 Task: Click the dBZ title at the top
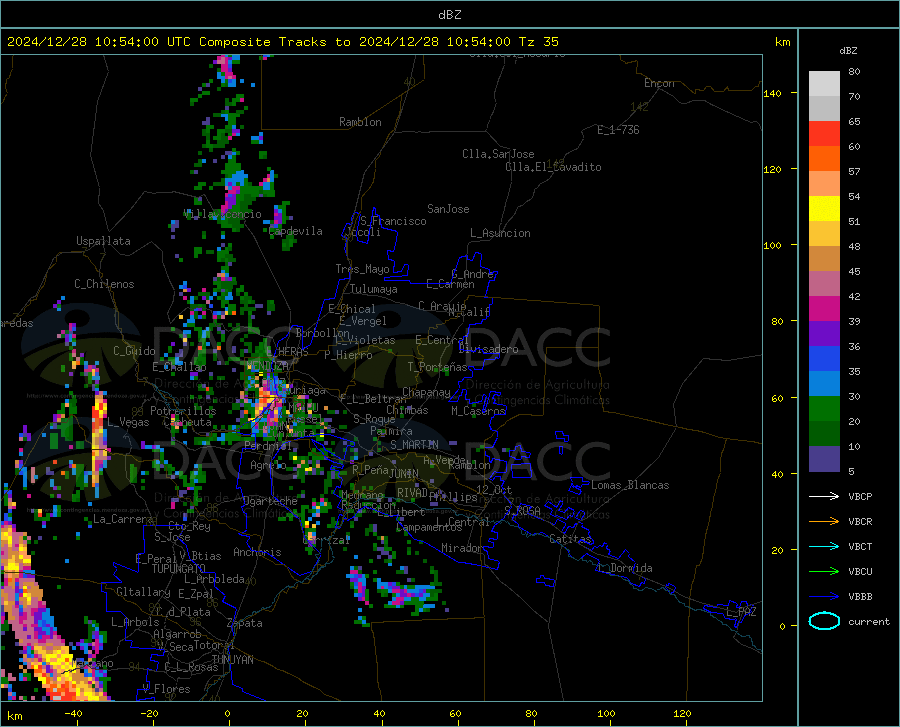(x=449, y=15)
